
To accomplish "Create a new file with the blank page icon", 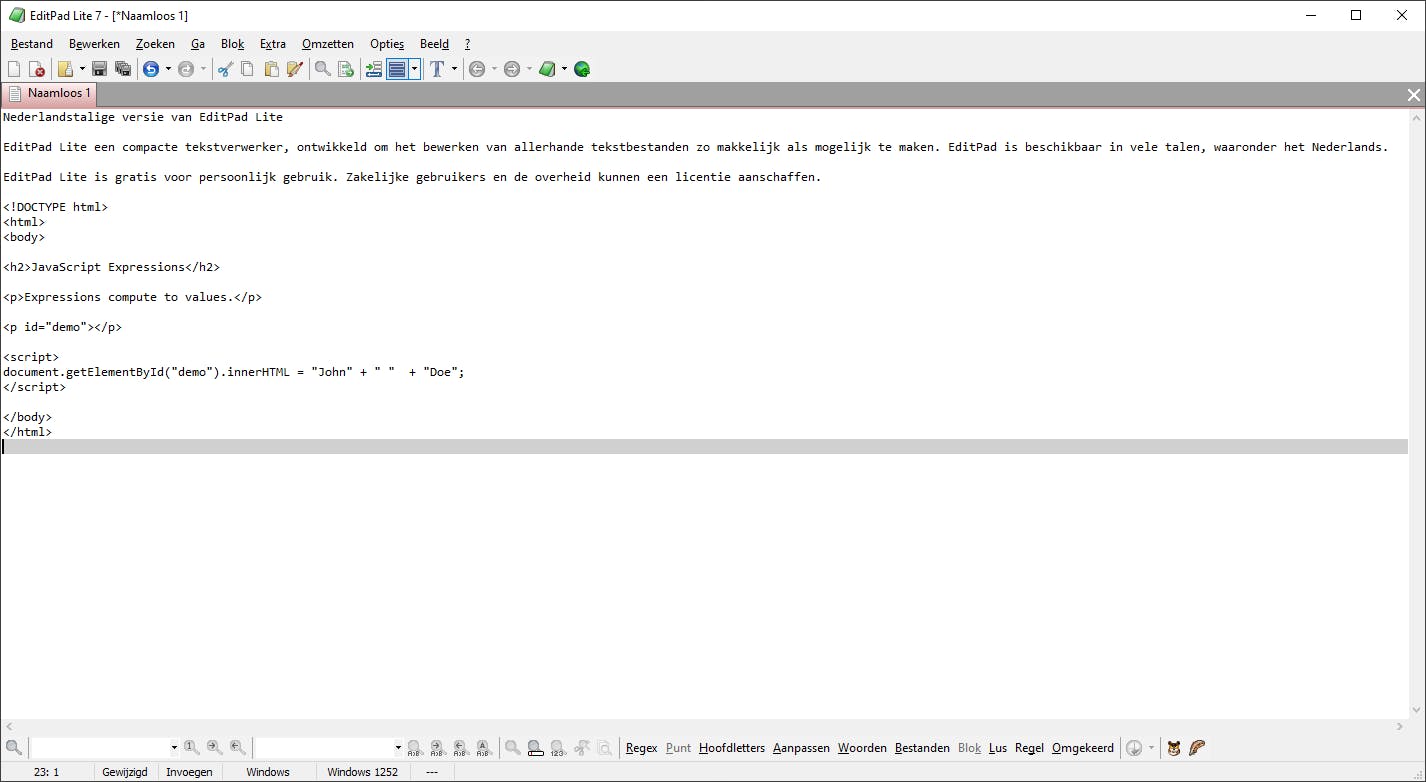I will (x=14, y=69).
